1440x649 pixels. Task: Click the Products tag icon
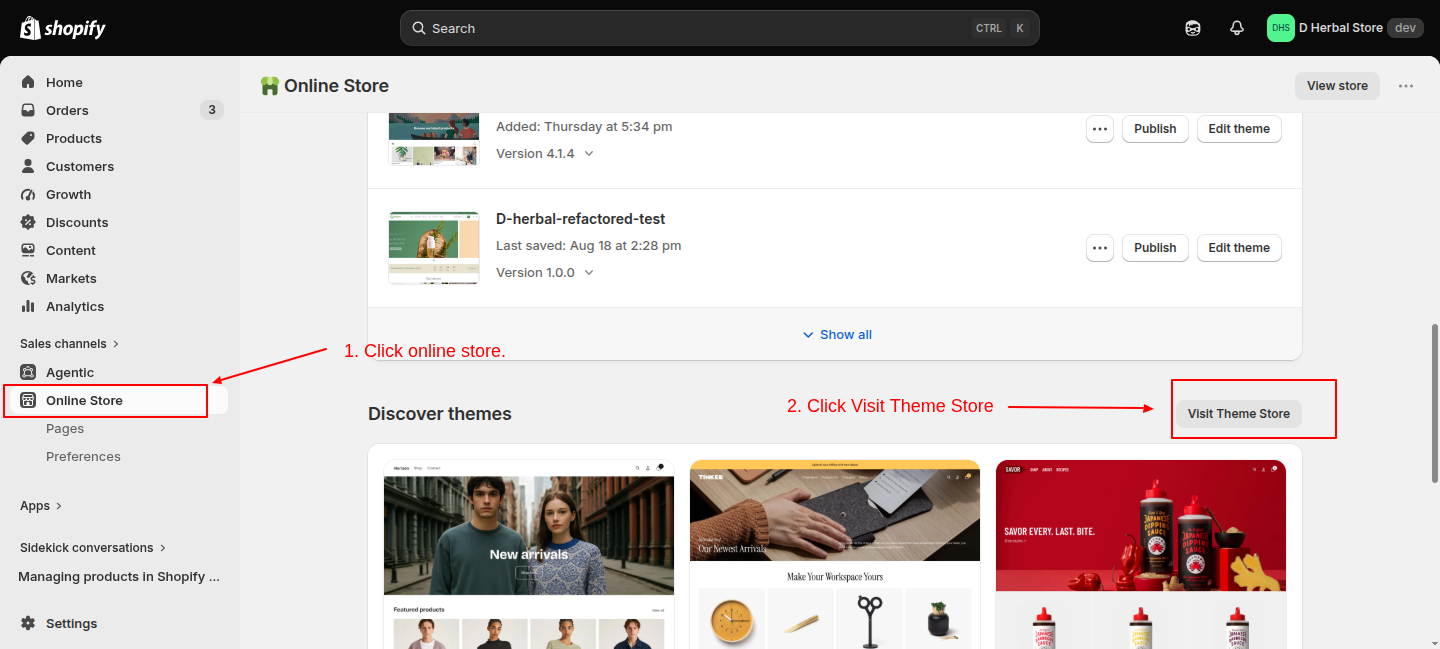(x=28, y=138)
